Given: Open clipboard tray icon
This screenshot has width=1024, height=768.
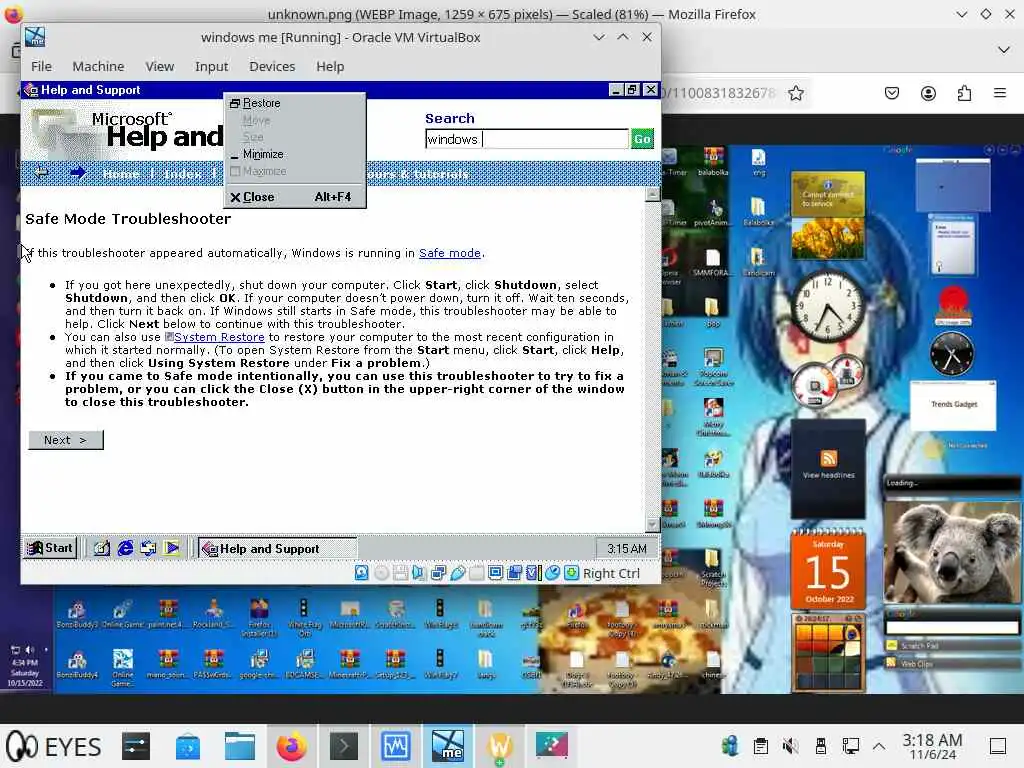Looking at the screenshot, I should tap(760, 746).
